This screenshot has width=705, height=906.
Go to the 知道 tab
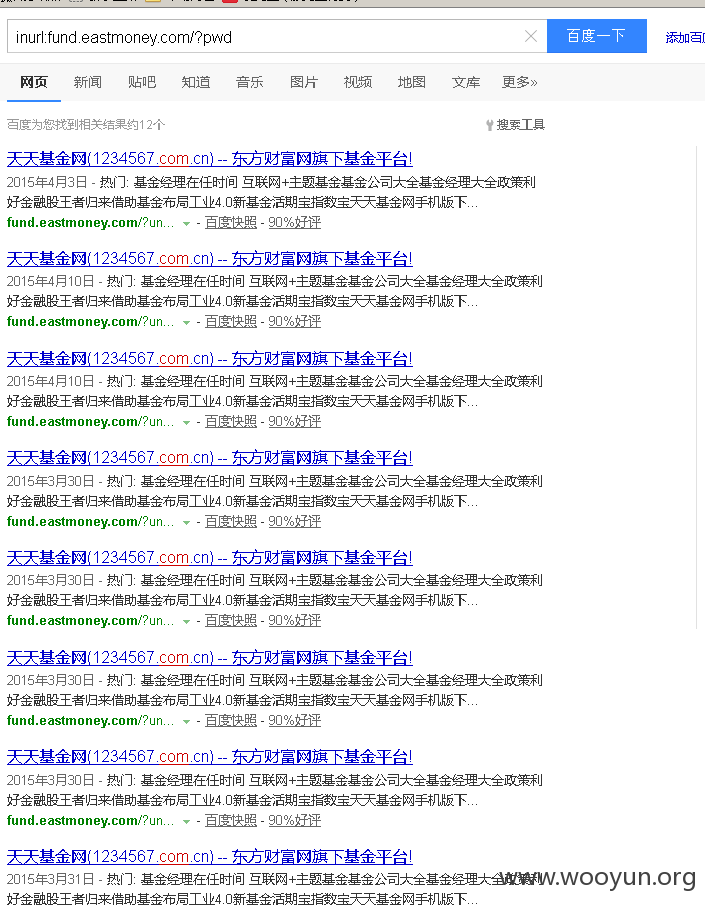coord(195,82)
